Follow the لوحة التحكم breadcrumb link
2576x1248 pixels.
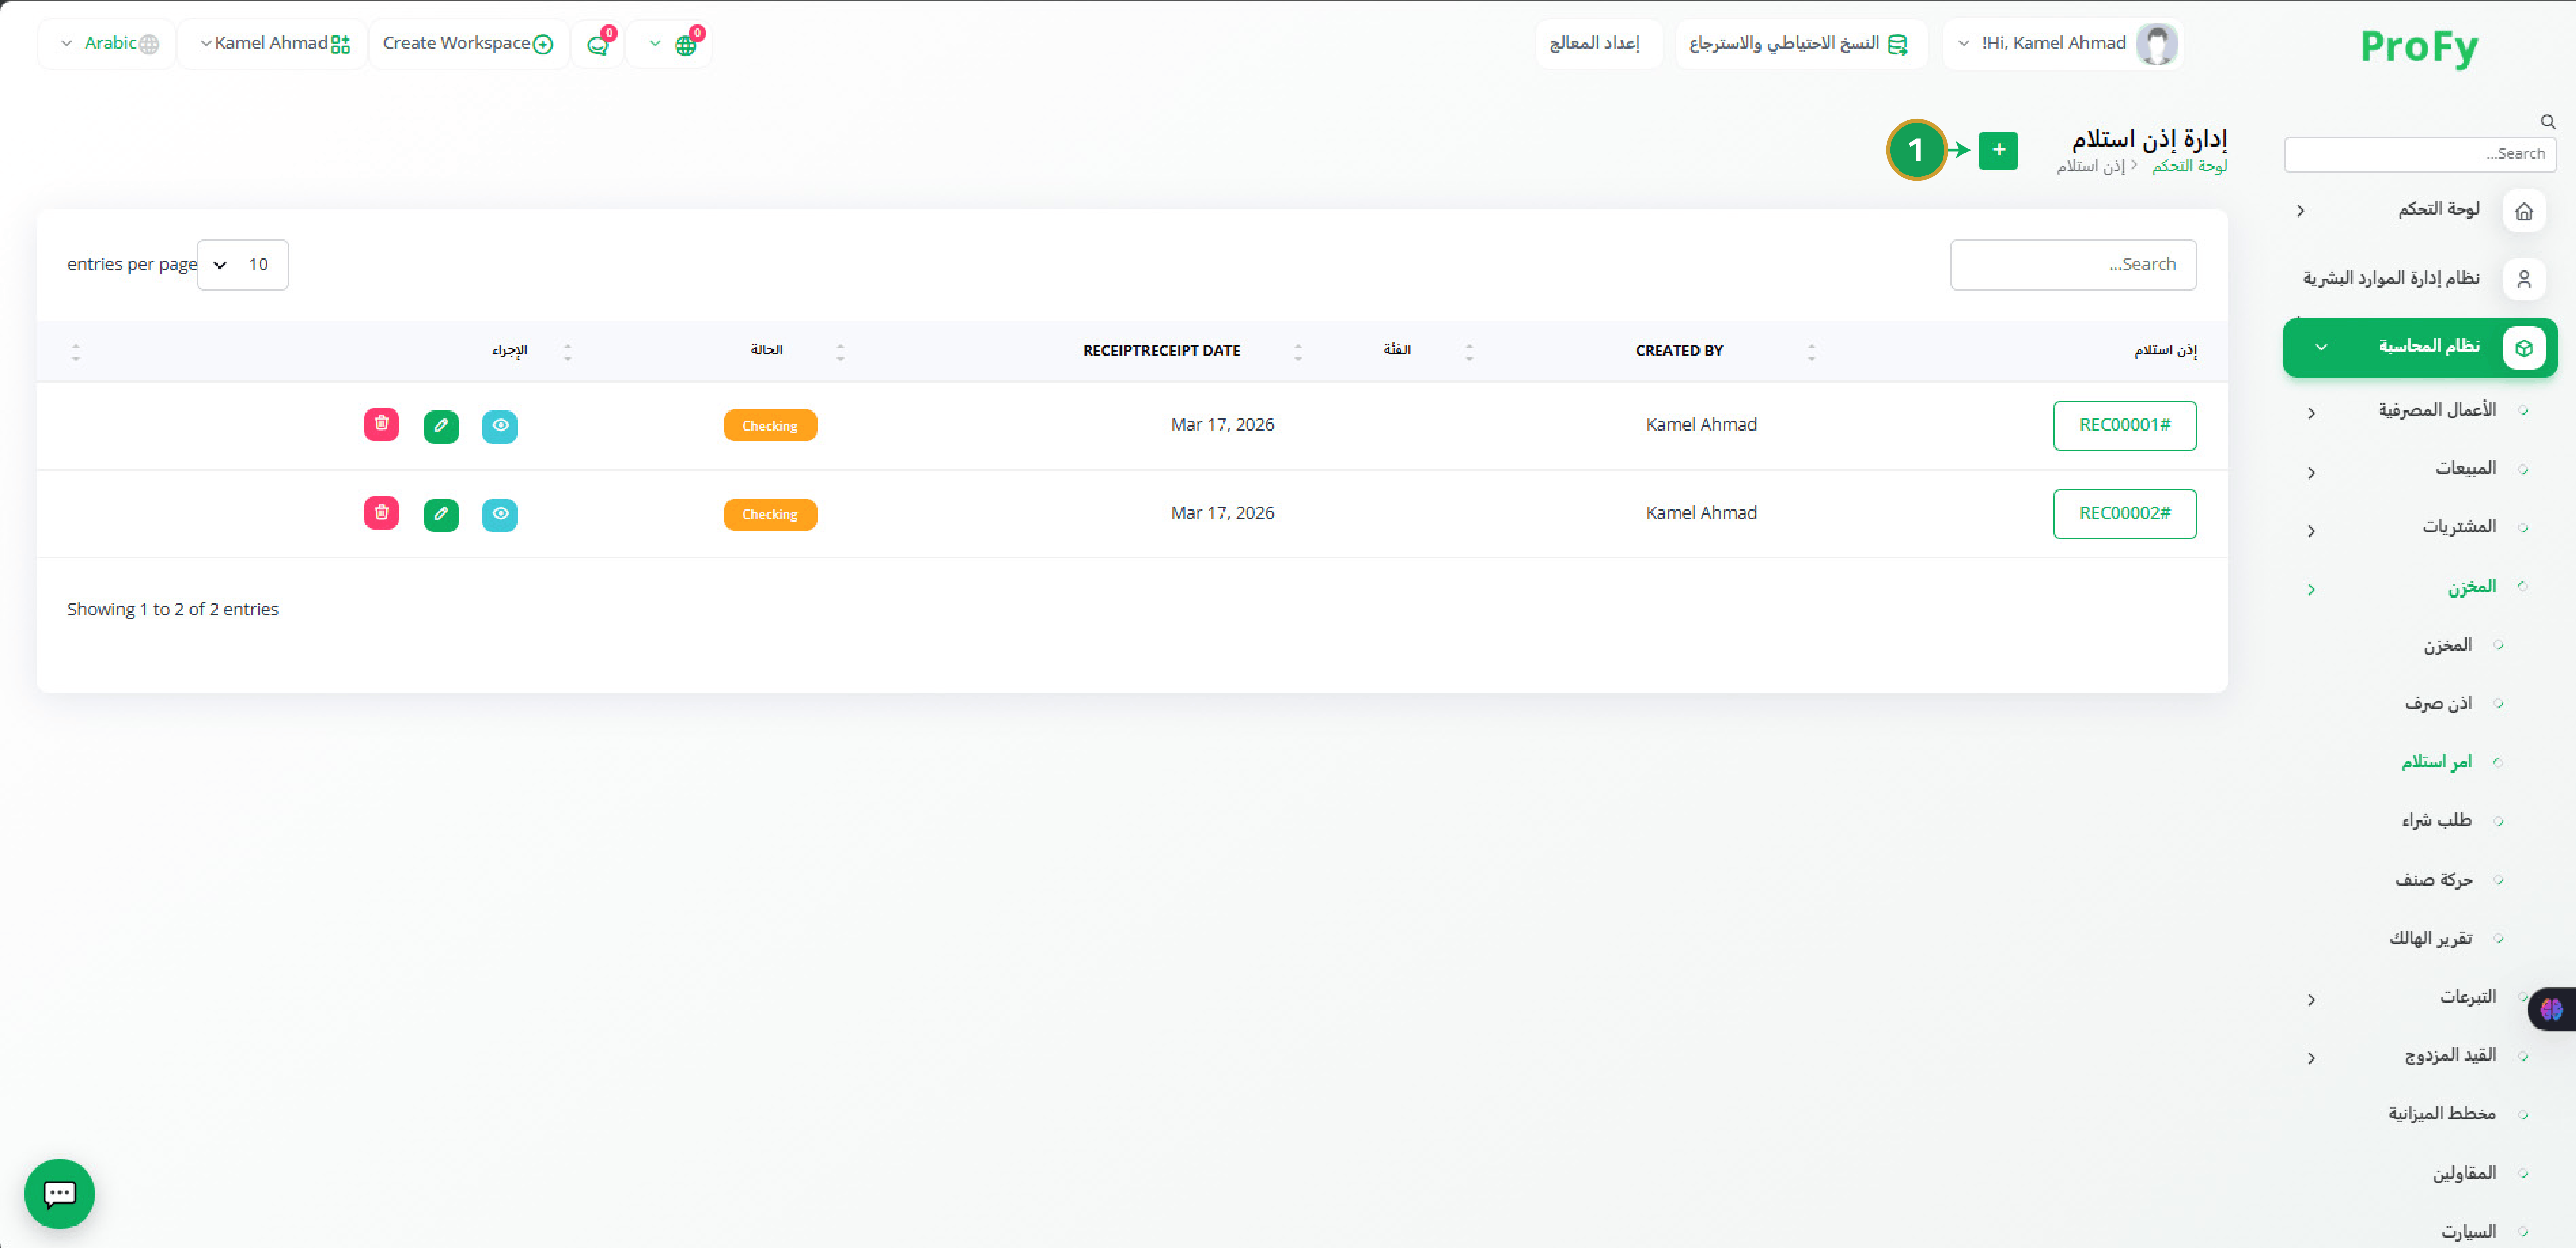tap(2189, 166)
